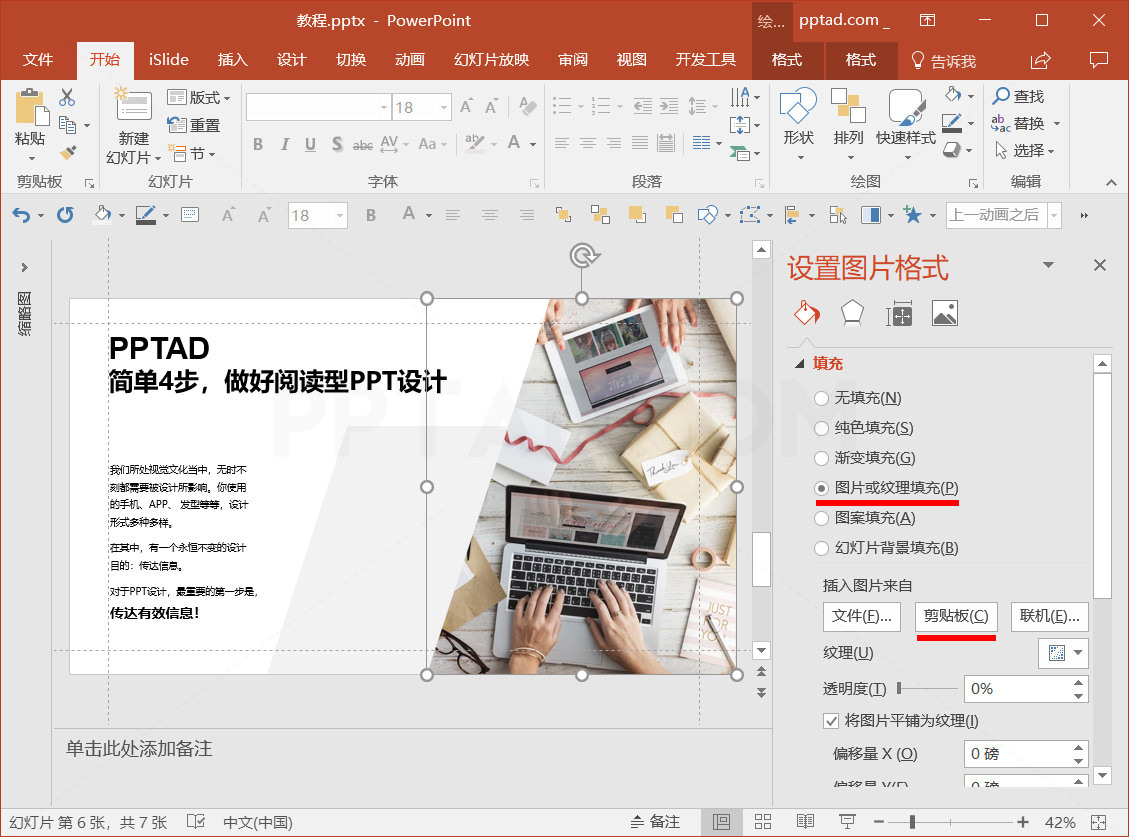Open the Size & Properties tab icon

click(898, 313)
